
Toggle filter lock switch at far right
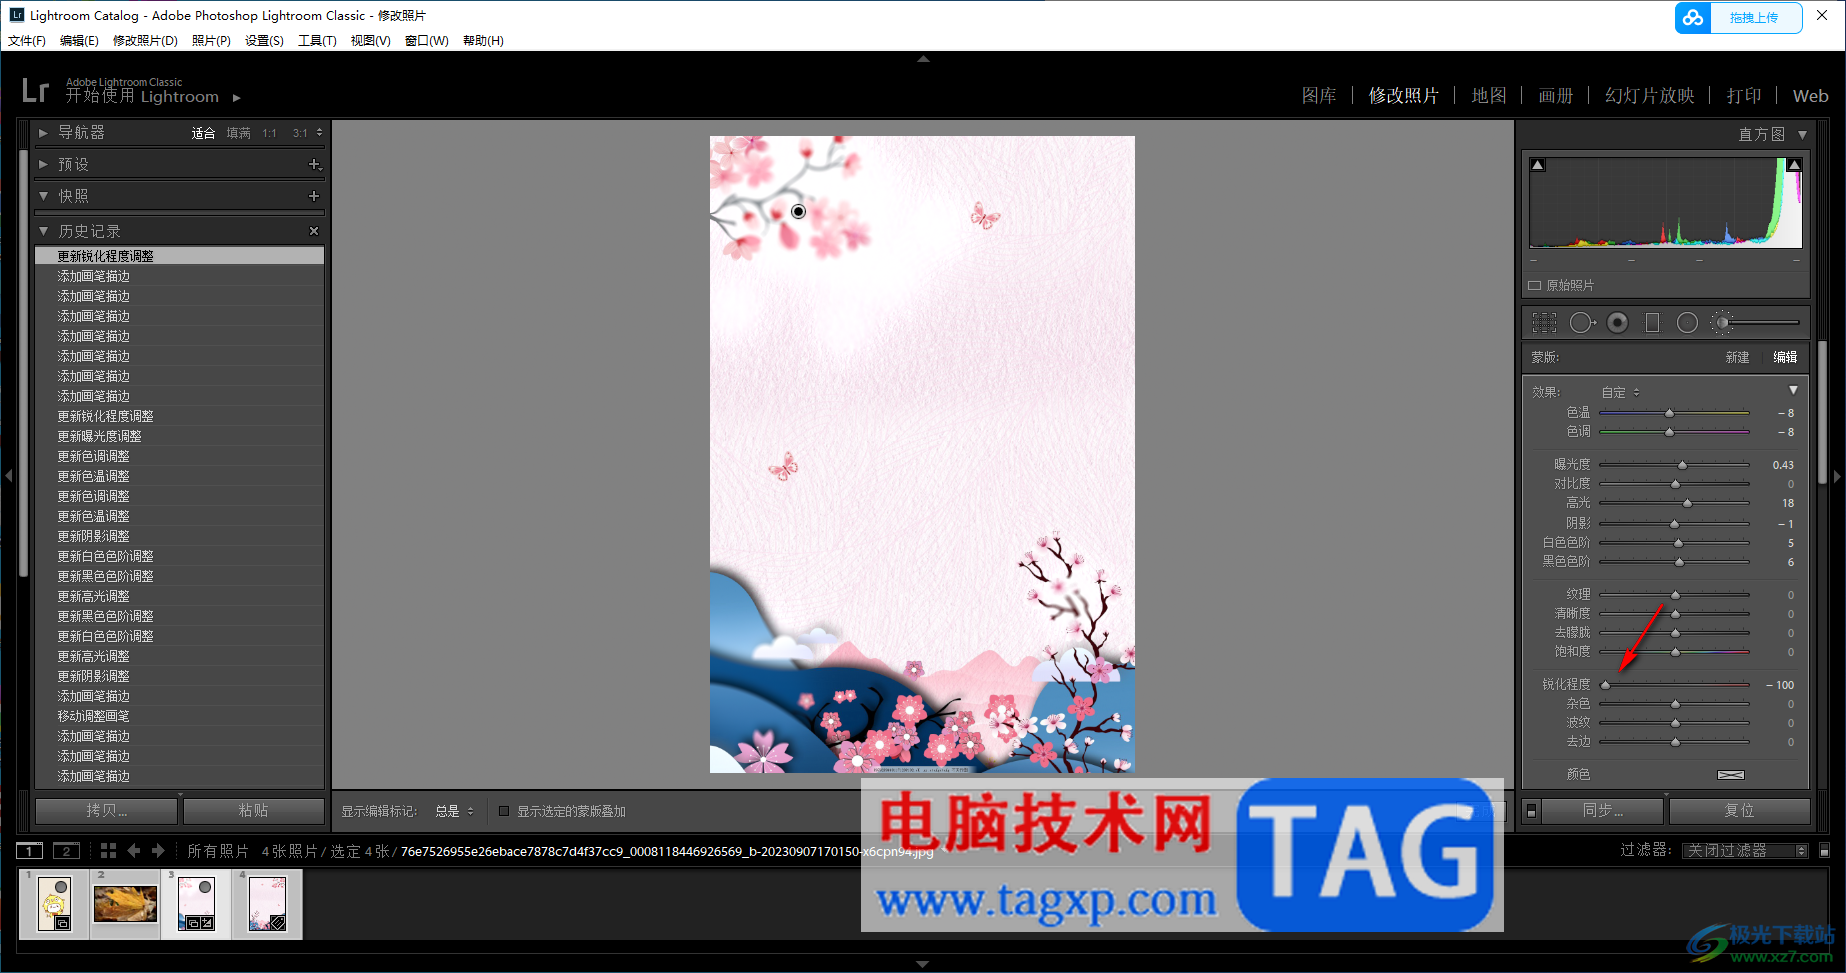pos(1824,851)
